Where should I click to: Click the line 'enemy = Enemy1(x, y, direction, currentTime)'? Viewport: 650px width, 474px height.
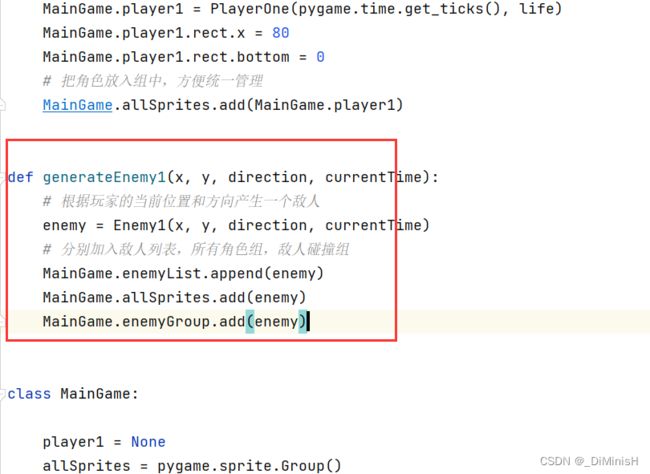coord(236,226)
